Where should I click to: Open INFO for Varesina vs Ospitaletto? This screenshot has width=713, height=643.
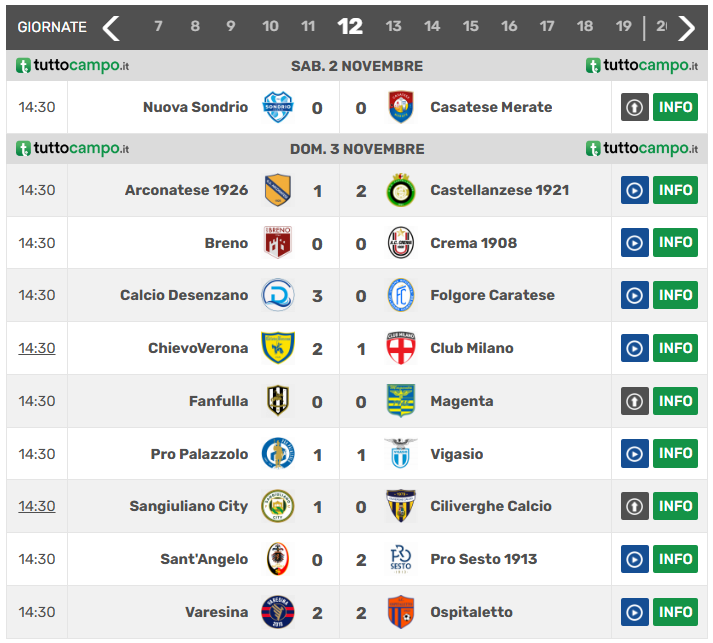pyautogui.click(x=675, y=612)
